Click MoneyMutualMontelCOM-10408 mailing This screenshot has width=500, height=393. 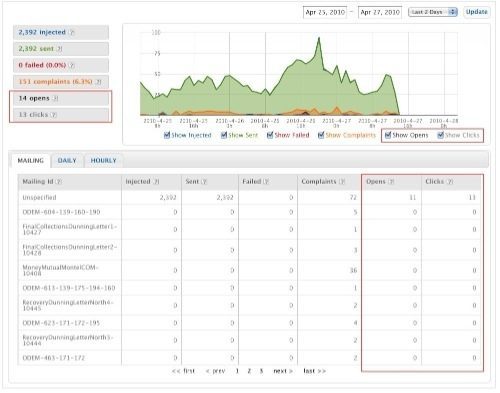tap(61, 270)
